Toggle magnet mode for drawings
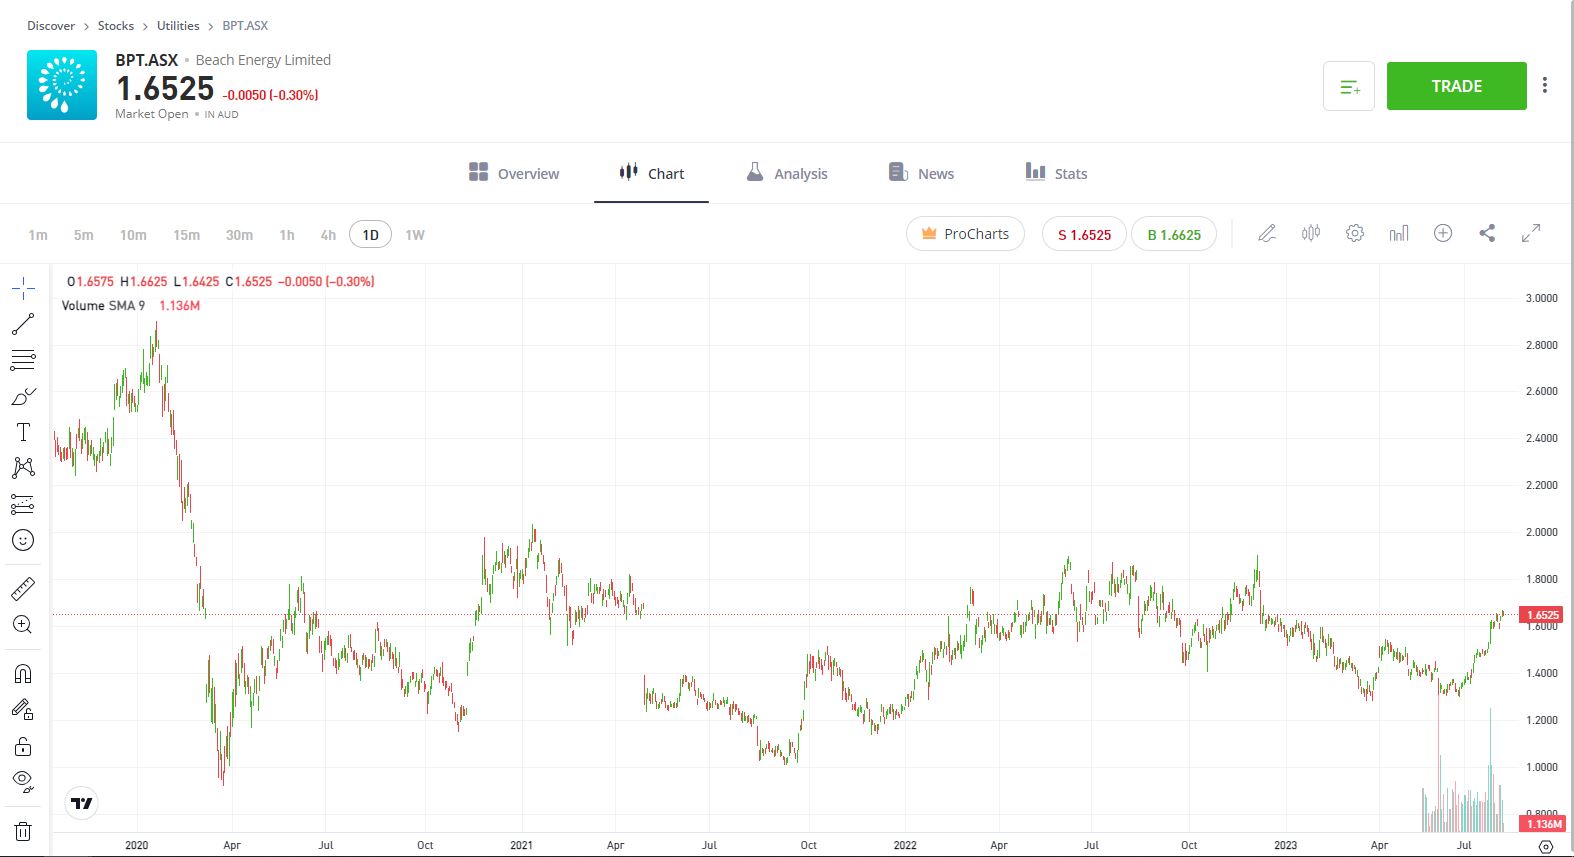The height and width of the screenshot is (857, 1574). pyautogui.click(x=23, y=673)
